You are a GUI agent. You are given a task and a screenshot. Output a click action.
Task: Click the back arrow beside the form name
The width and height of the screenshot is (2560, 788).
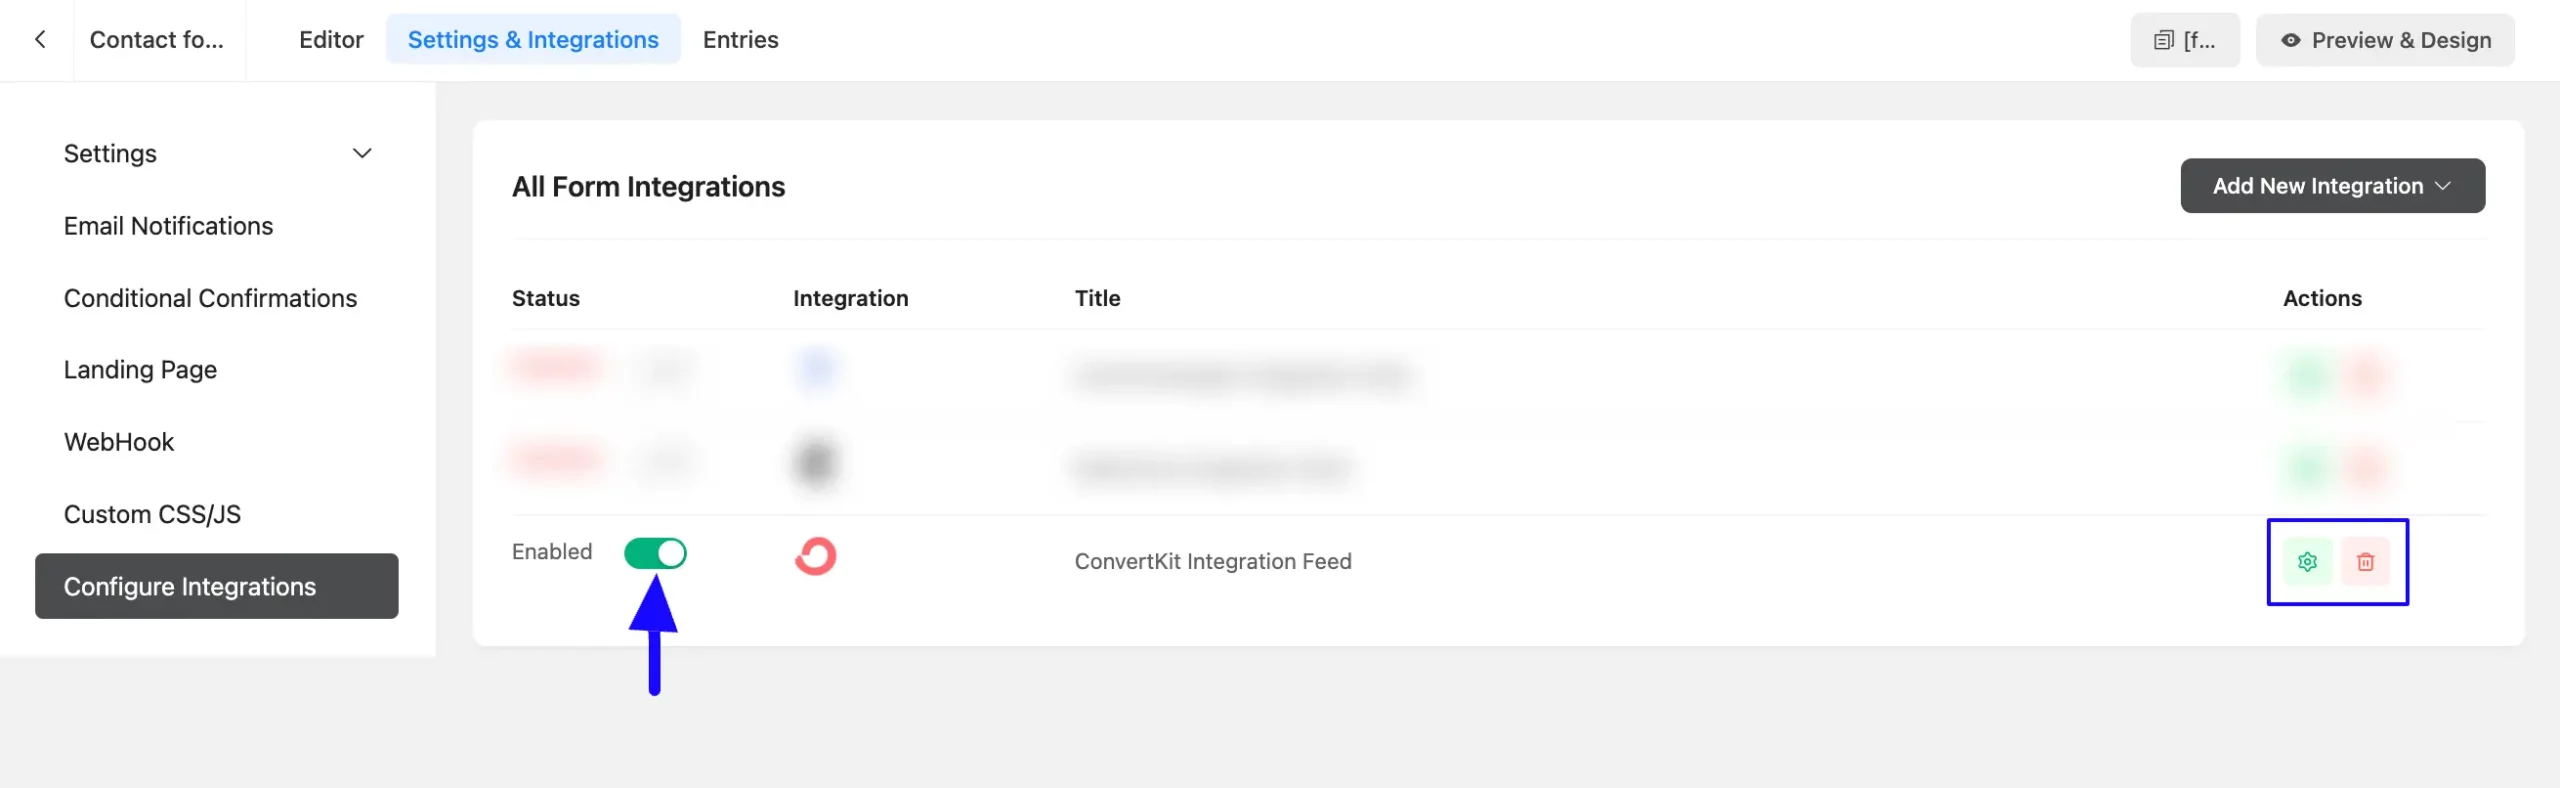pyautogui.click(x=40, y=39)
